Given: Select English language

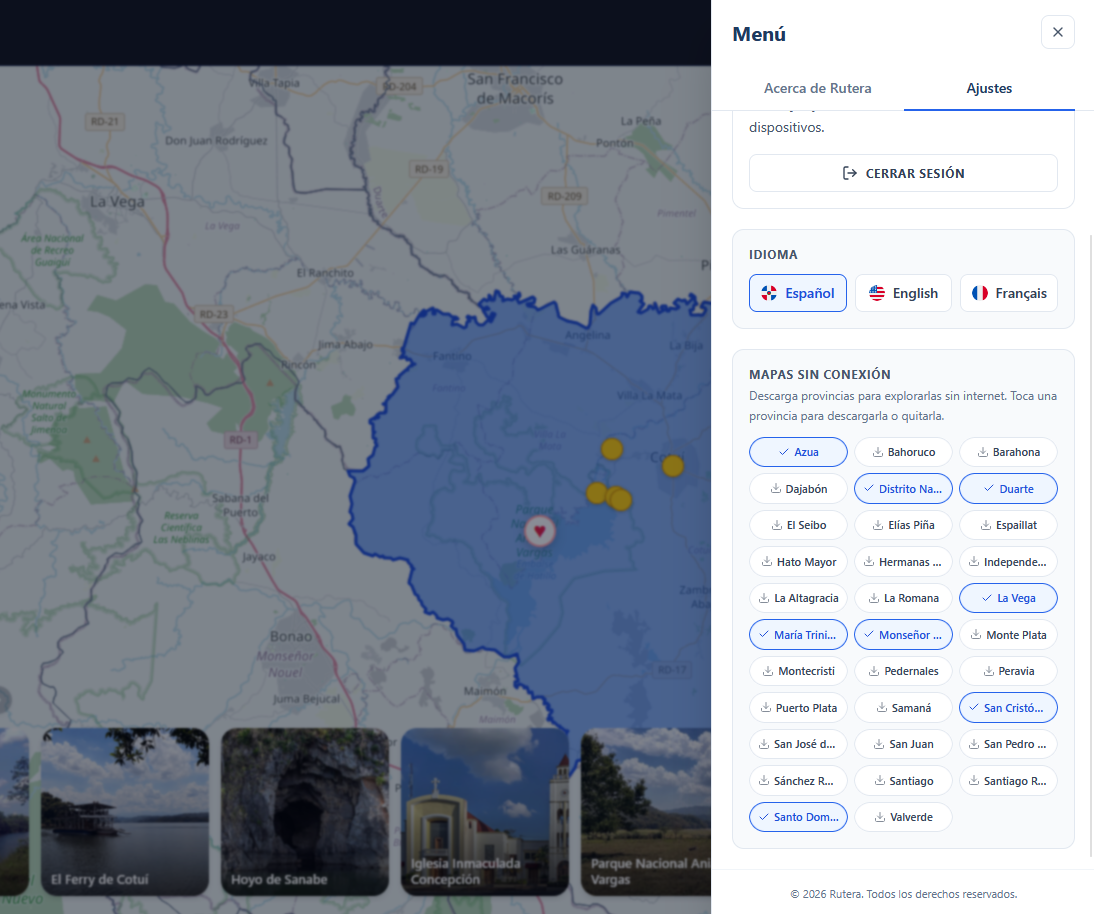Looking at the screenshot, I should tap(903, 293).
